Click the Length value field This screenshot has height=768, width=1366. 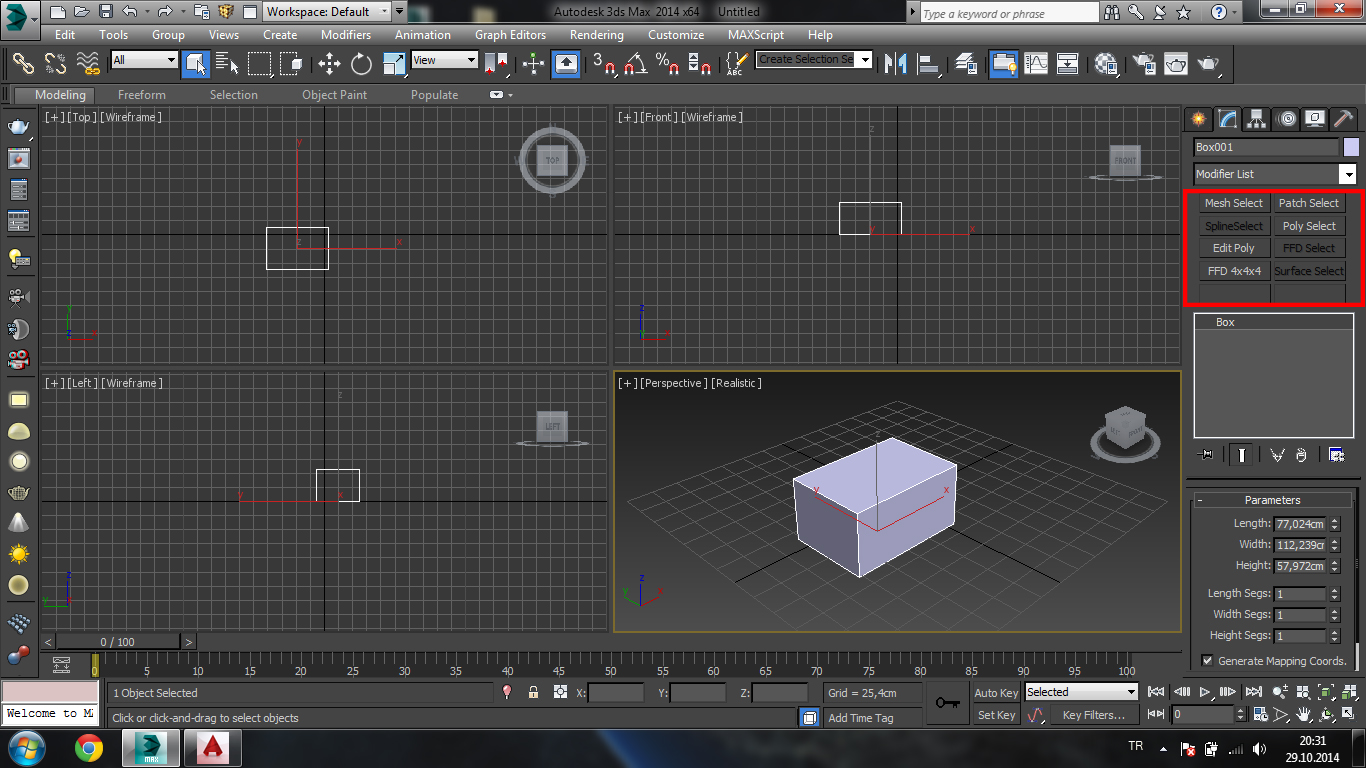[1299, 524]
